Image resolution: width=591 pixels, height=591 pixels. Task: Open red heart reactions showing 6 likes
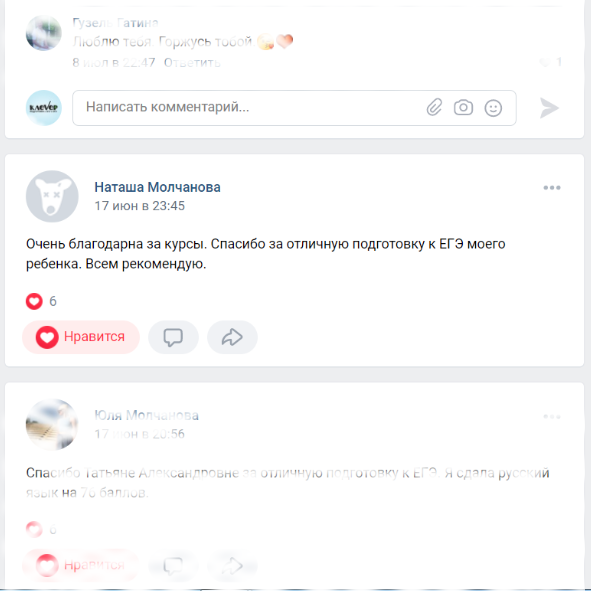(41, 301)
